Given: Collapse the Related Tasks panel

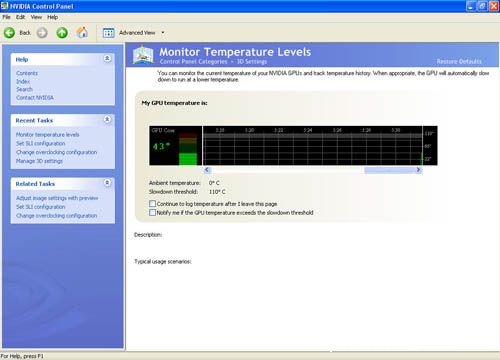Looking at the screenshot, I should 107,183.
